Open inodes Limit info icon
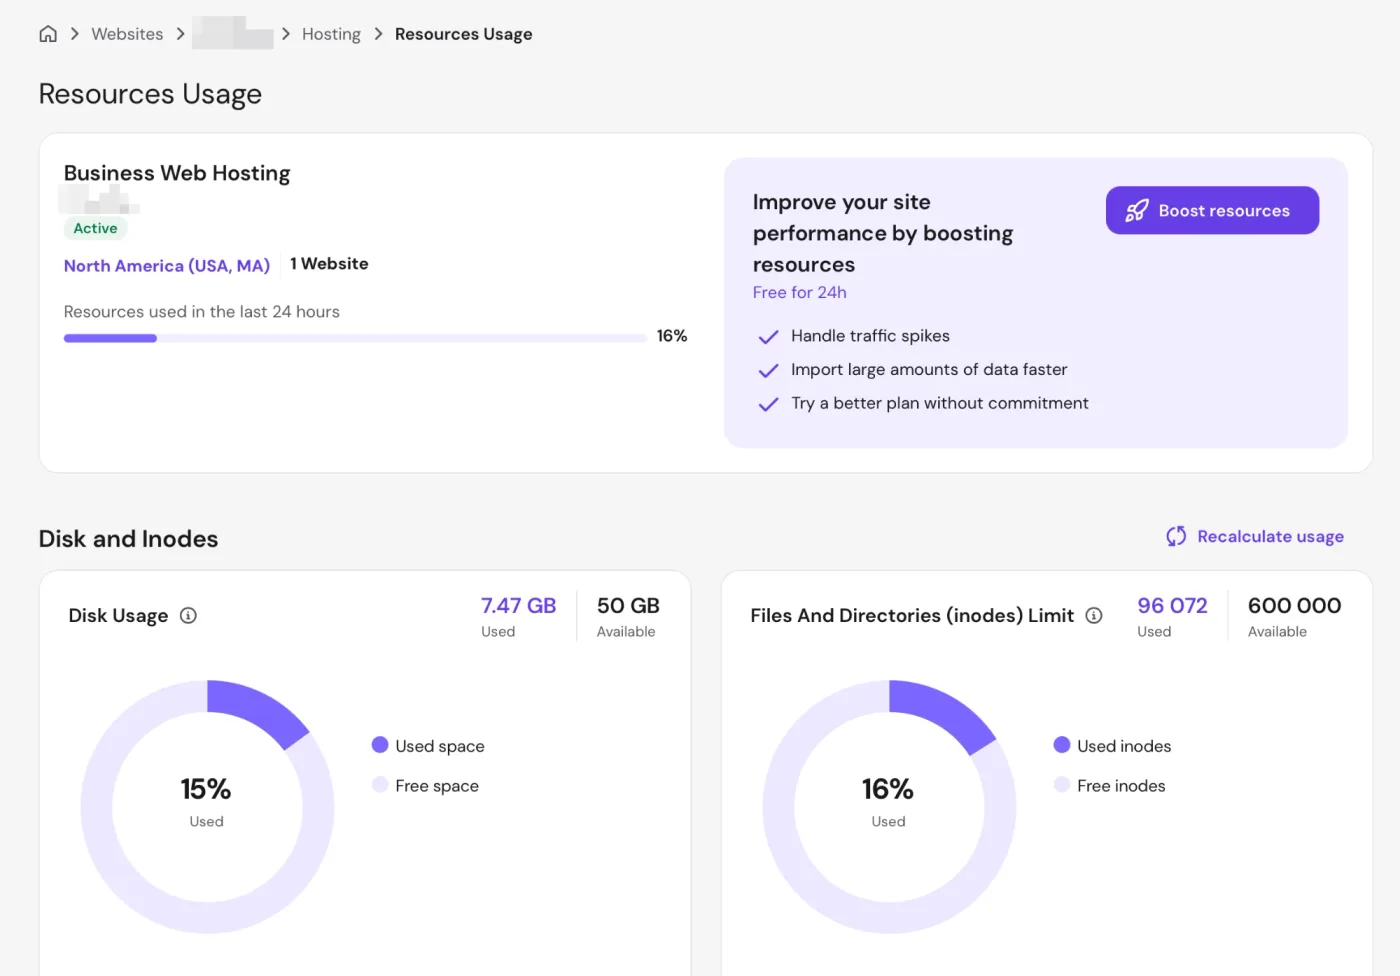Image resolution: width=1400 pixels, height=976 pixels. 1094,615
